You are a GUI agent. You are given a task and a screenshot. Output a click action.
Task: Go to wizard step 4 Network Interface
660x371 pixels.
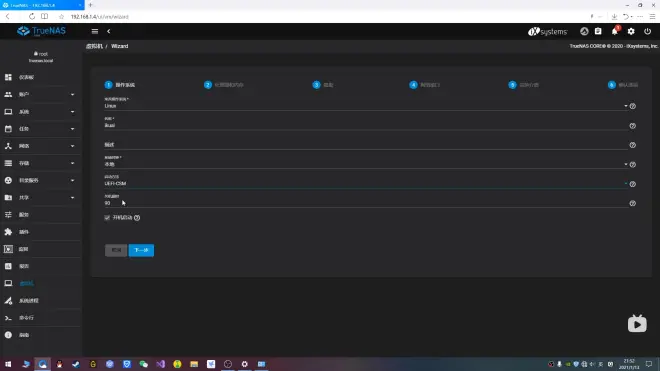(x=424, y=85)
